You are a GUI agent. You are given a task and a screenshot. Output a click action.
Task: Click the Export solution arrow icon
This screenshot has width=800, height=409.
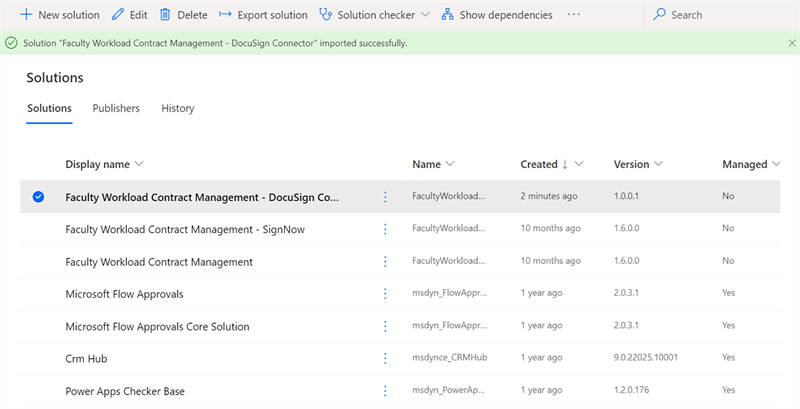(225, 15)
